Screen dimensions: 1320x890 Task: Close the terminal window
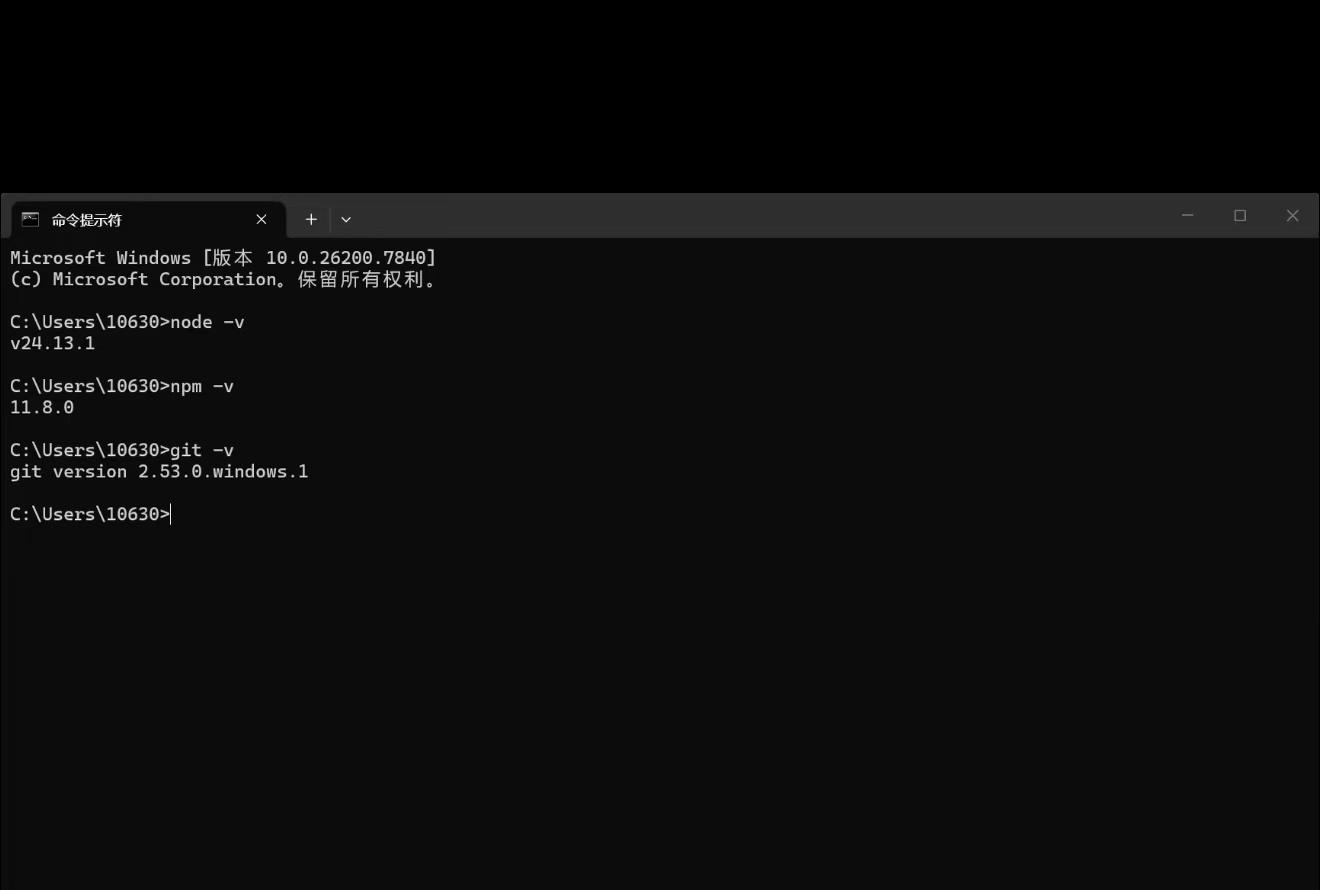tap(1292, 215)
